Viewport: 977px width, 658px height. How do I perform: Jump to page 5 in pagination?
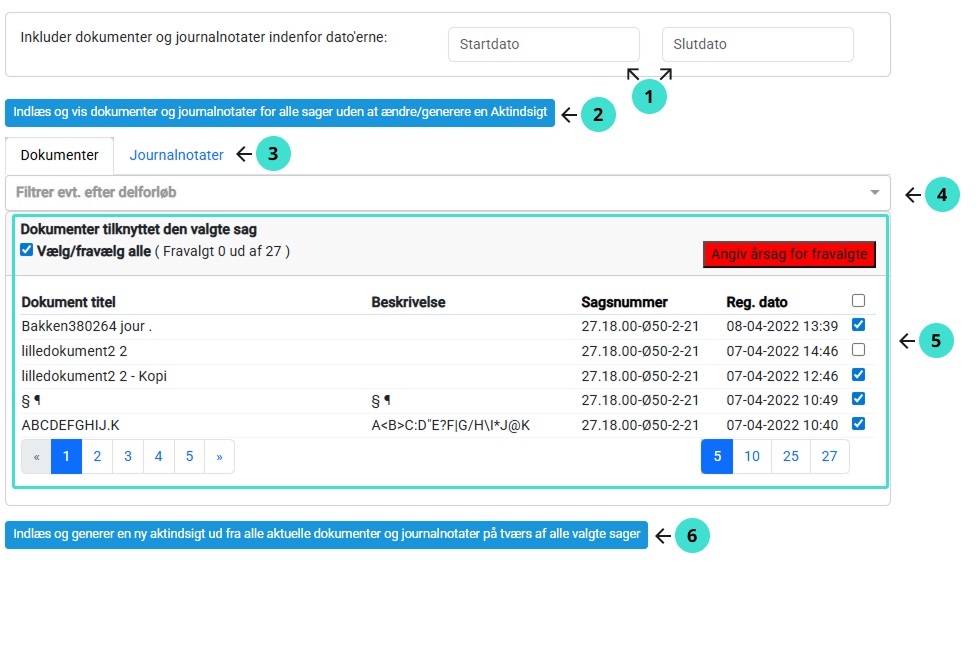pyautogui.click(x=189, y=456)
